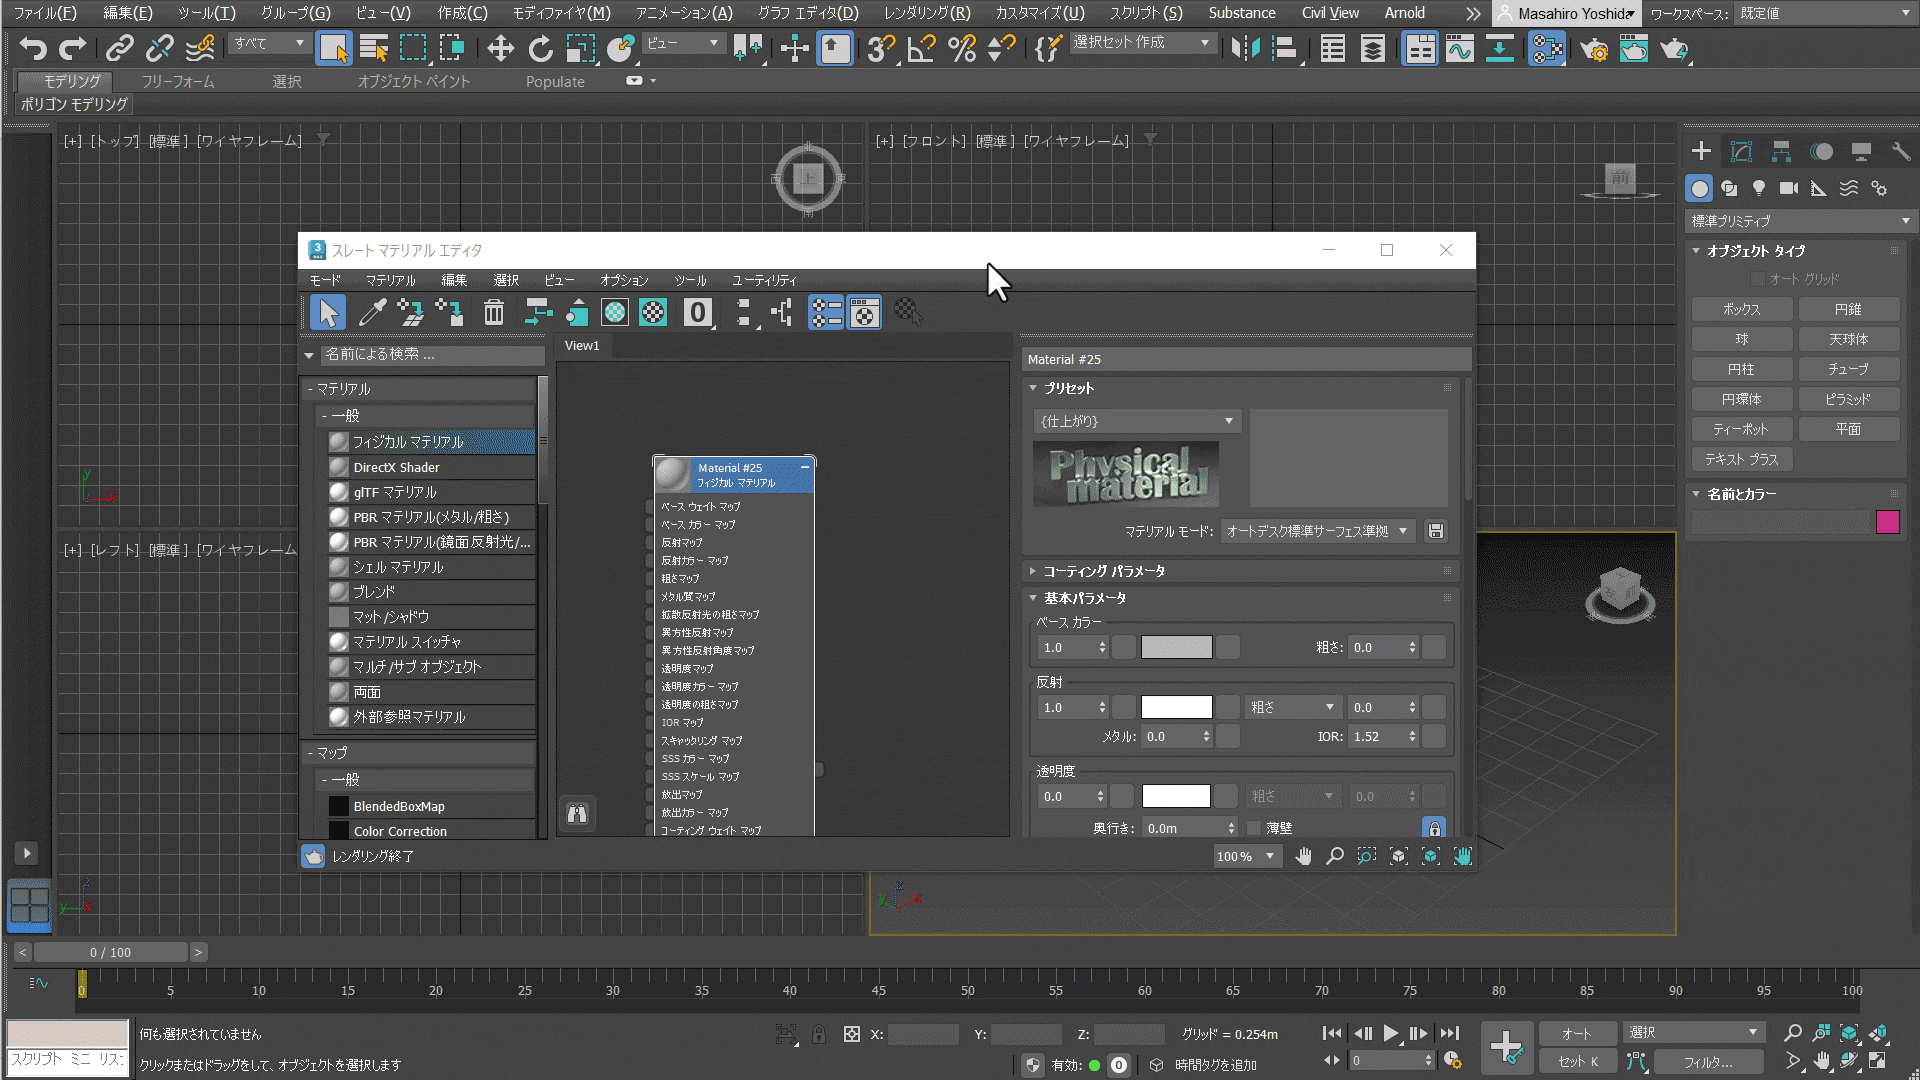
Task: Click the white reflection color swatch
Action: [1177, 707]
